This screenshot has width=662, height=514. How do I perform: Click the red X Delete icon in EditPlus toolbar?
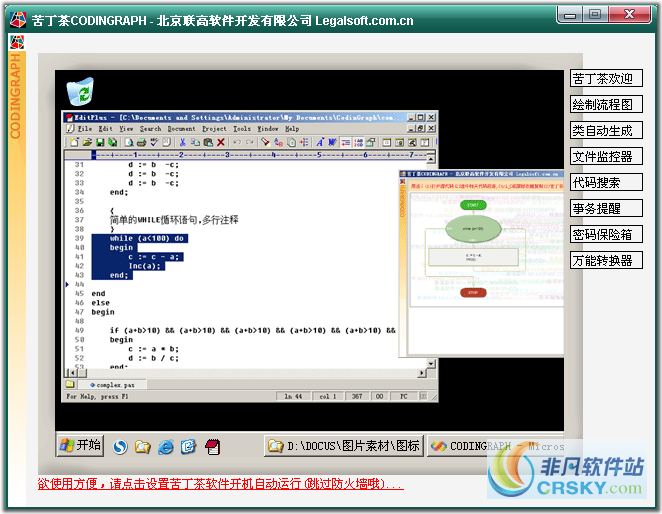coord(220,142)
